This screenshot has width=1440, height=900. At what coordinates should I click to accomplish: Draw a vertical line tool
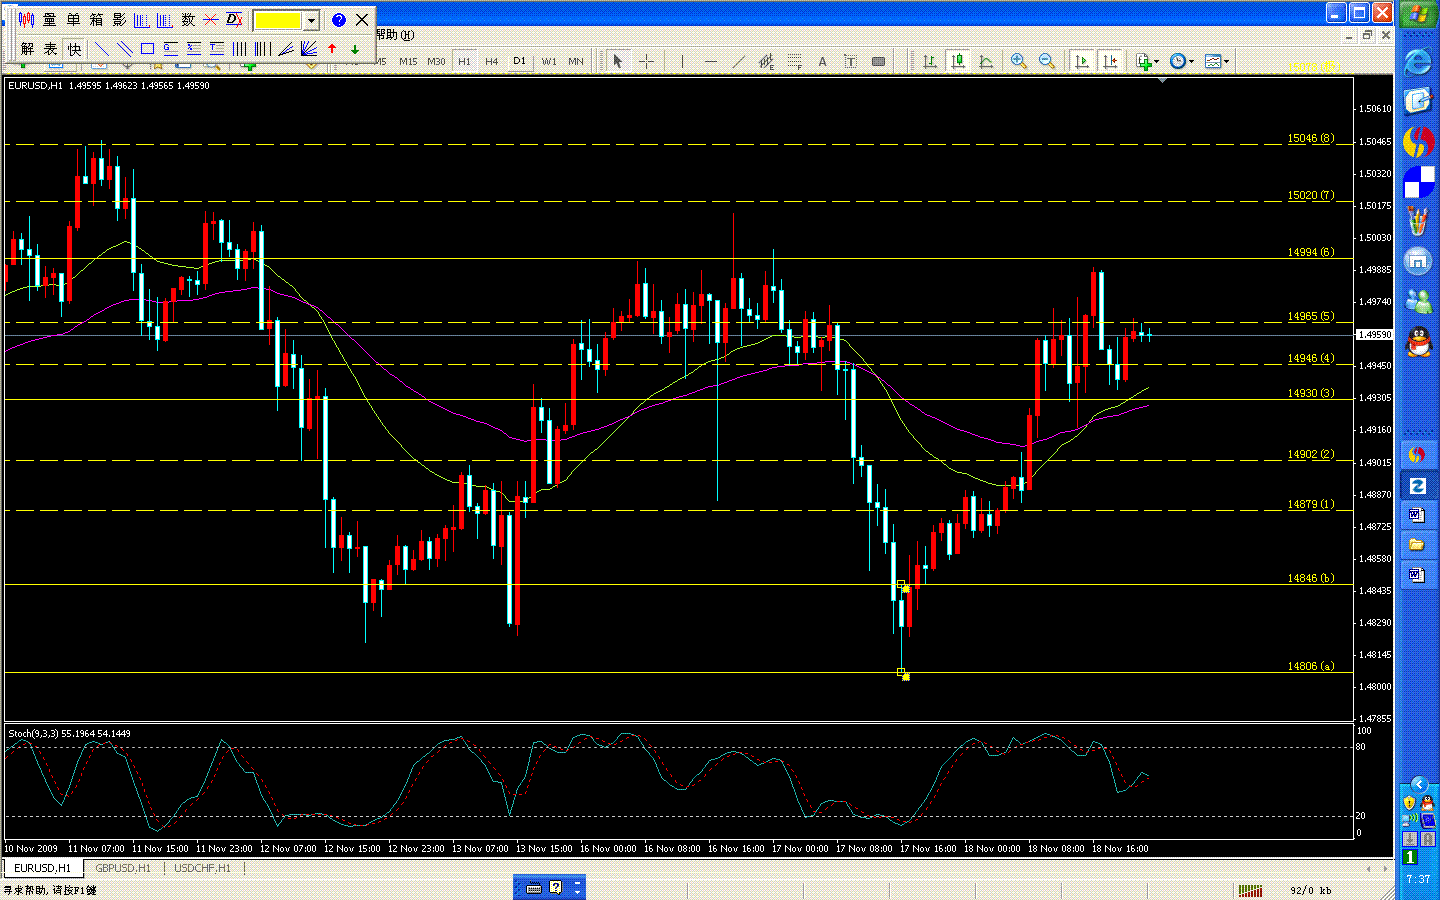pos(683,62)
